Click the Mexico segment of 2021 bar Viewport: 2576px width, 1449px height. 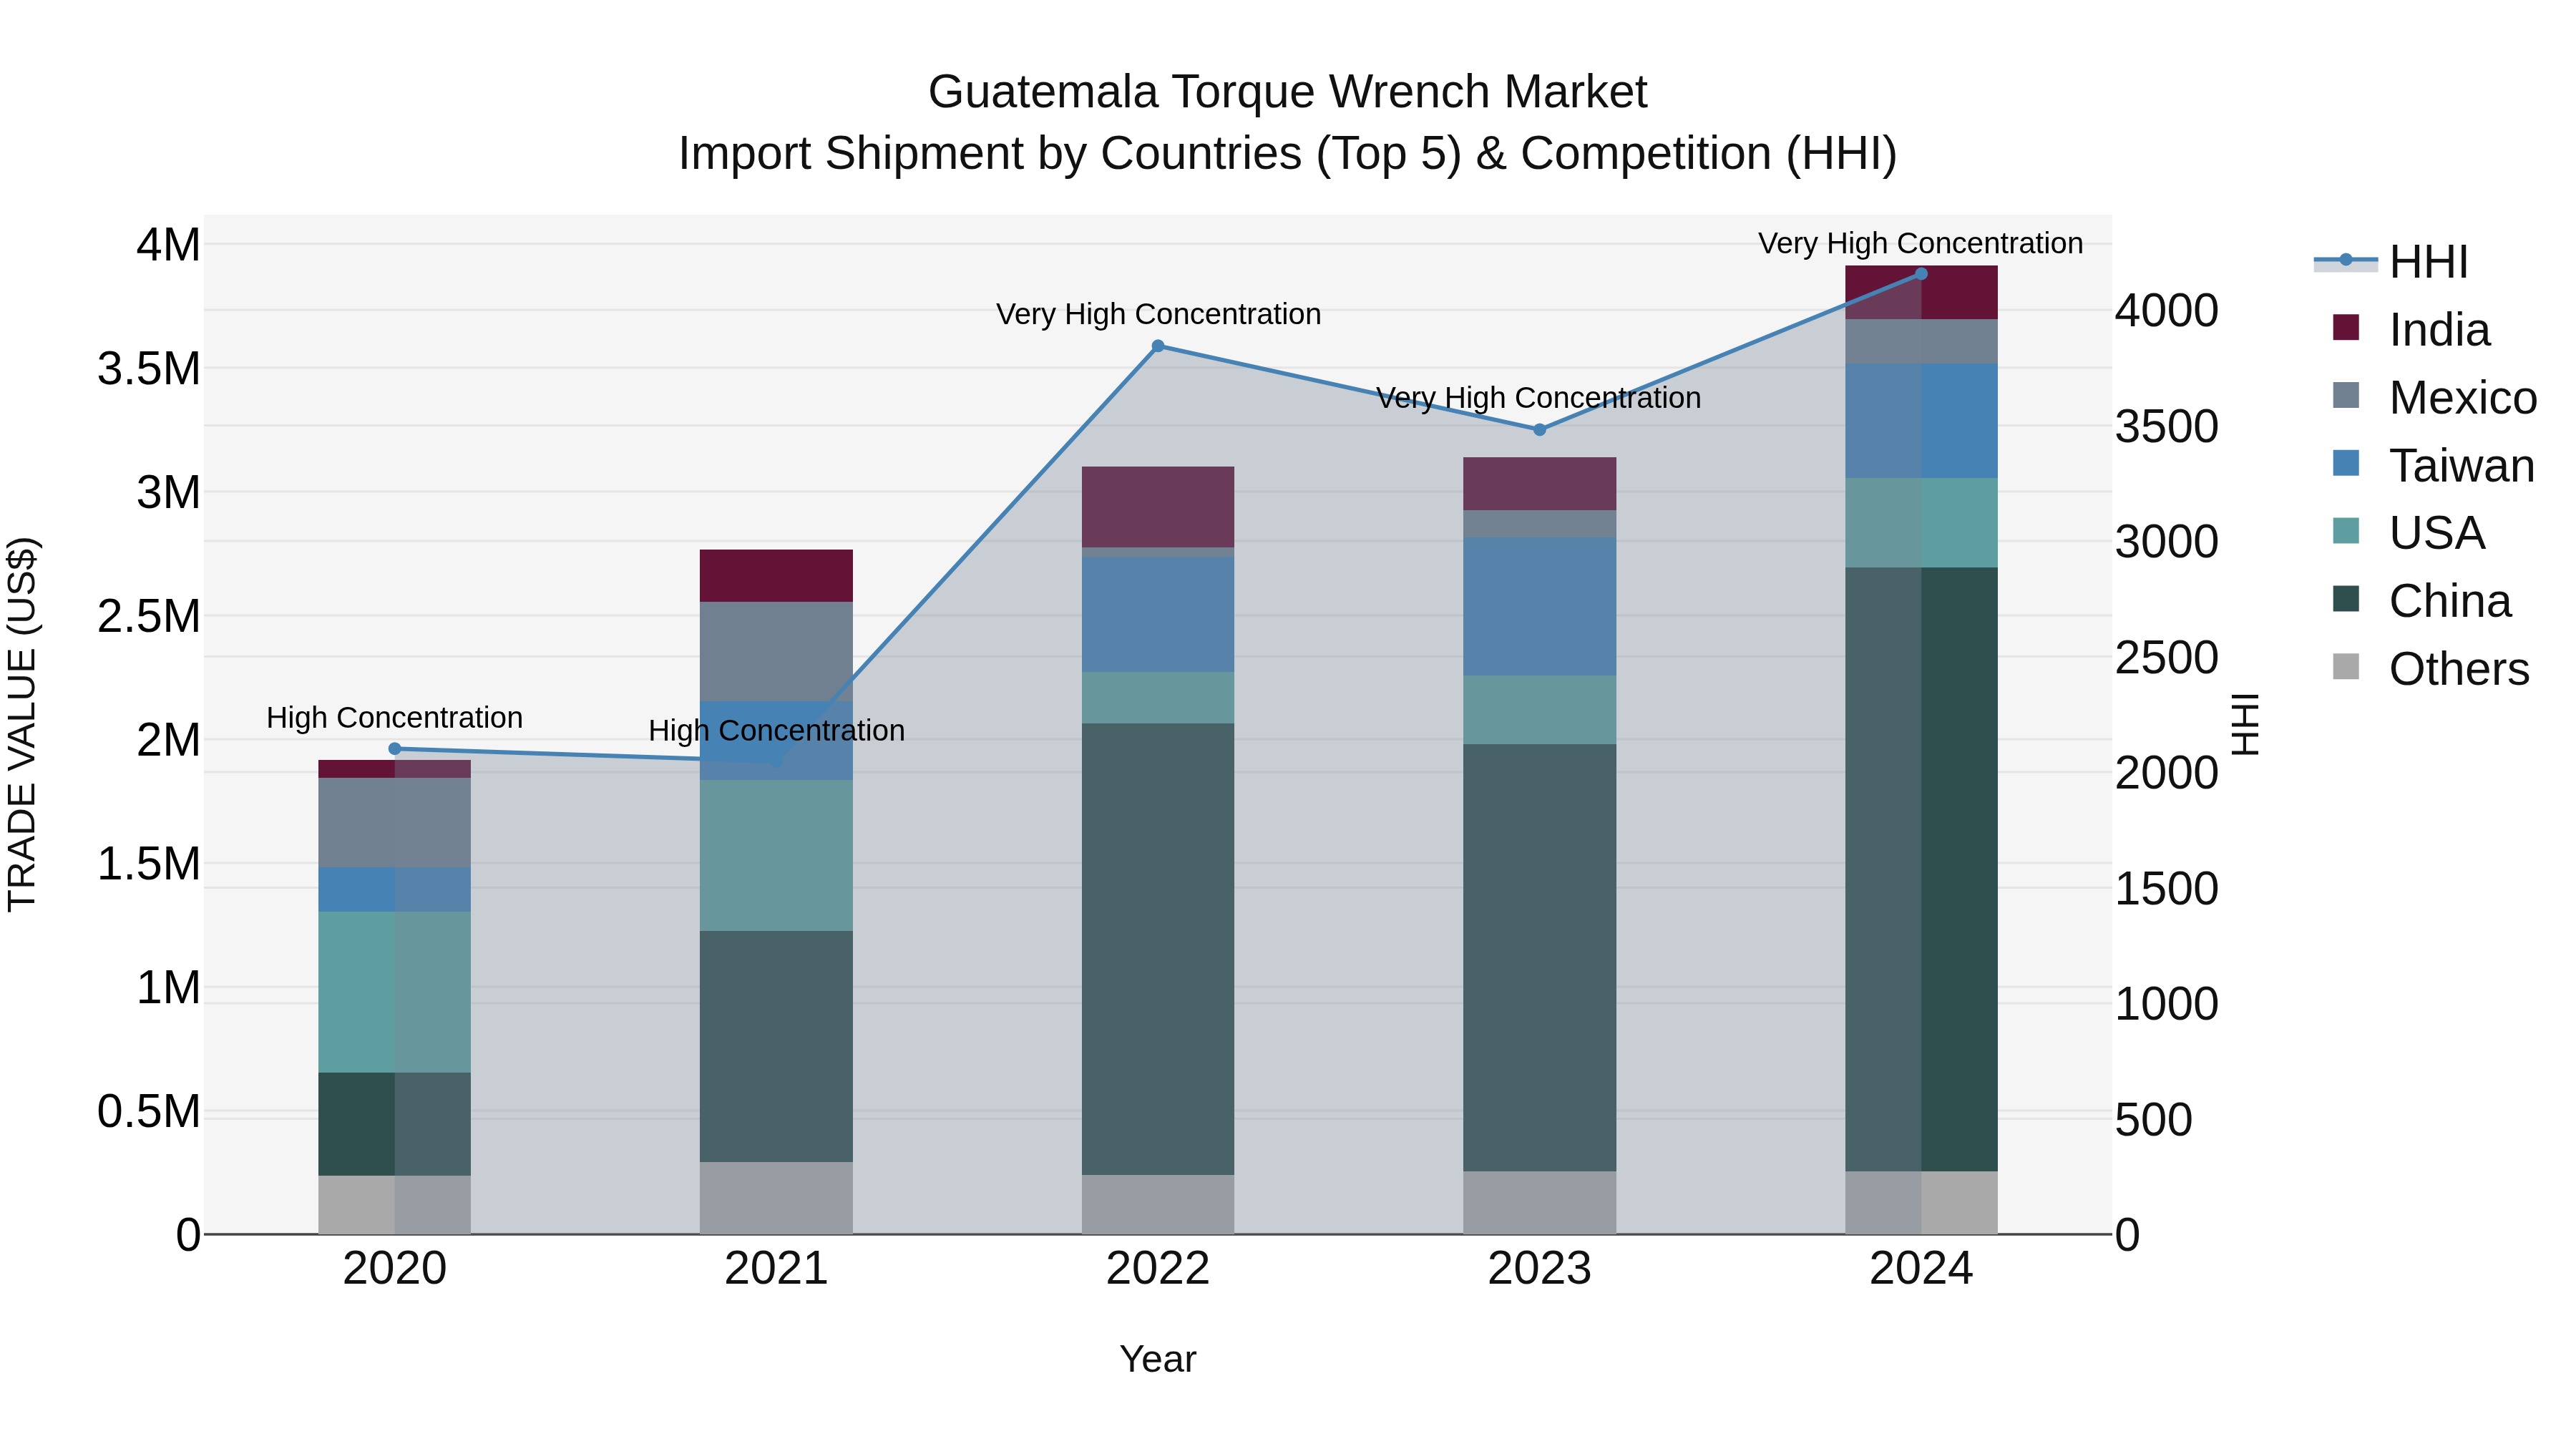click(776, 652)
